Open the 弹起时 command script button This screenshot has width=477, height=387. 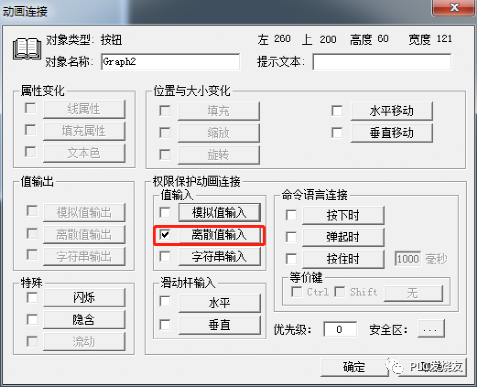(343, 237)
